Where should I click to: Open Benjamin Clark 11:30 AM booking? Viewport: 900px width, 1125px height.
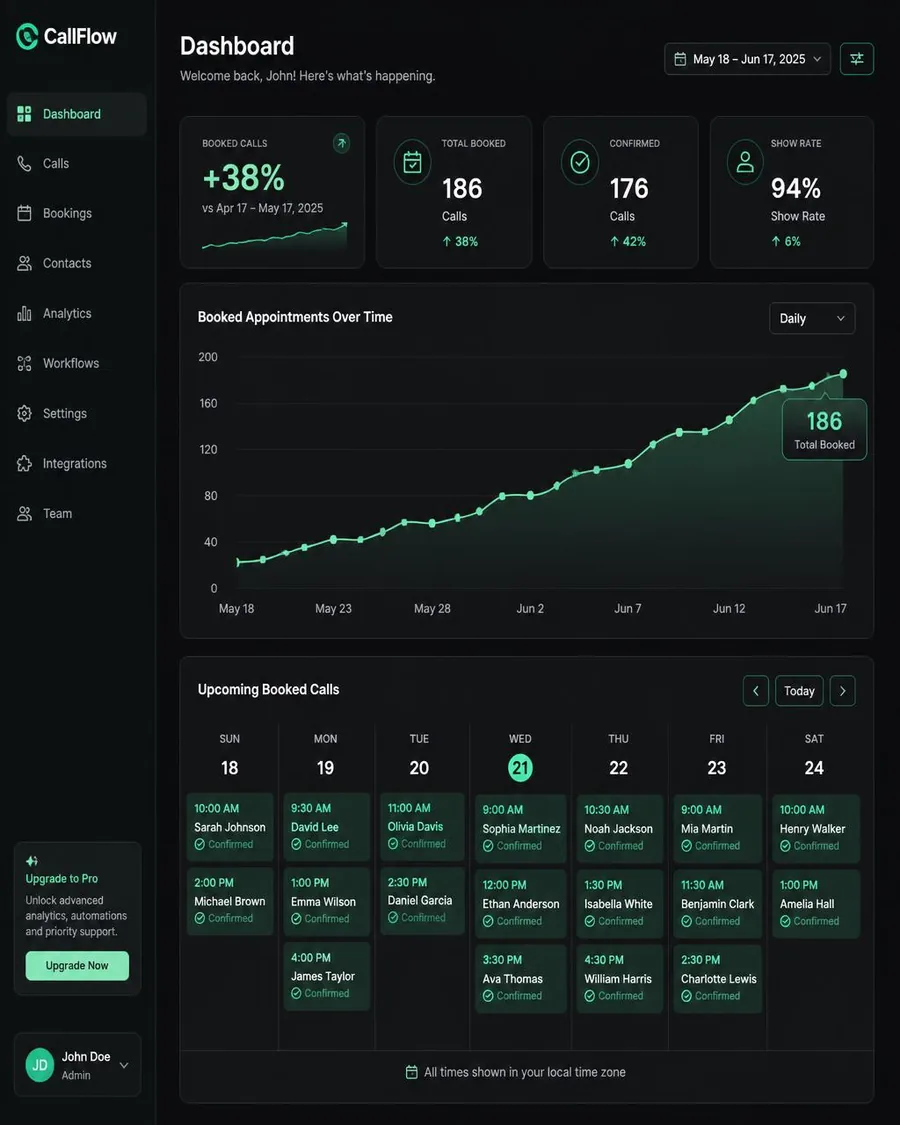(718, 903)
